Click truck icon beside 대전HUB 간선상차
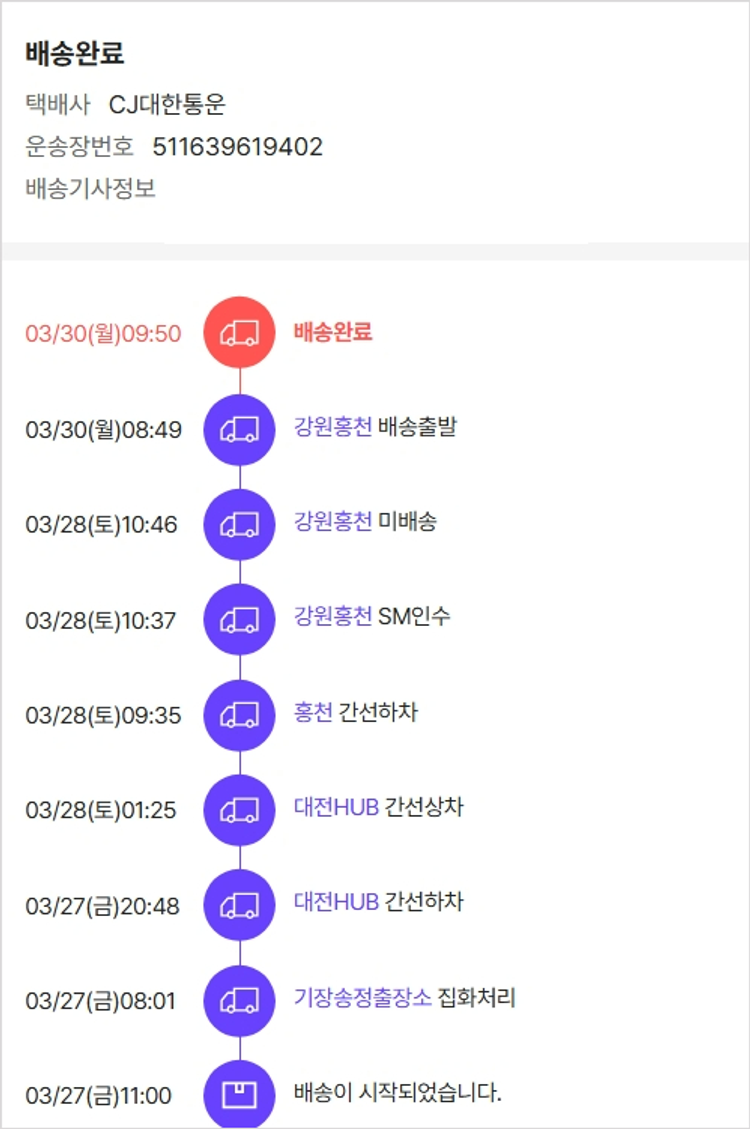750x1129 pixels. 239,810
